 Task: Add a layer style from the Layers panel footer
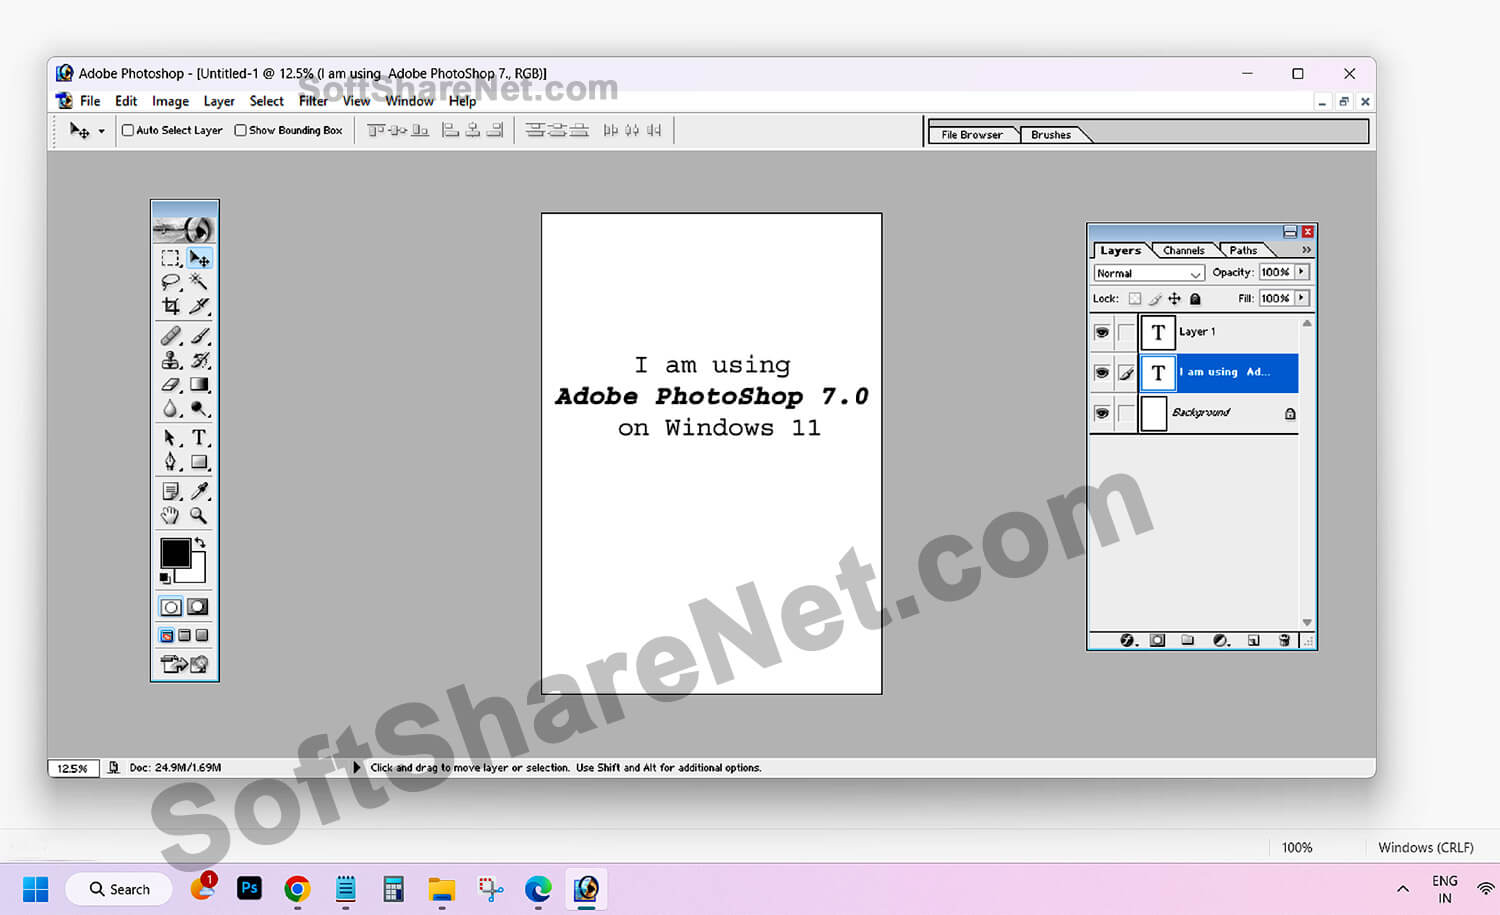[x=1128, y=640]
